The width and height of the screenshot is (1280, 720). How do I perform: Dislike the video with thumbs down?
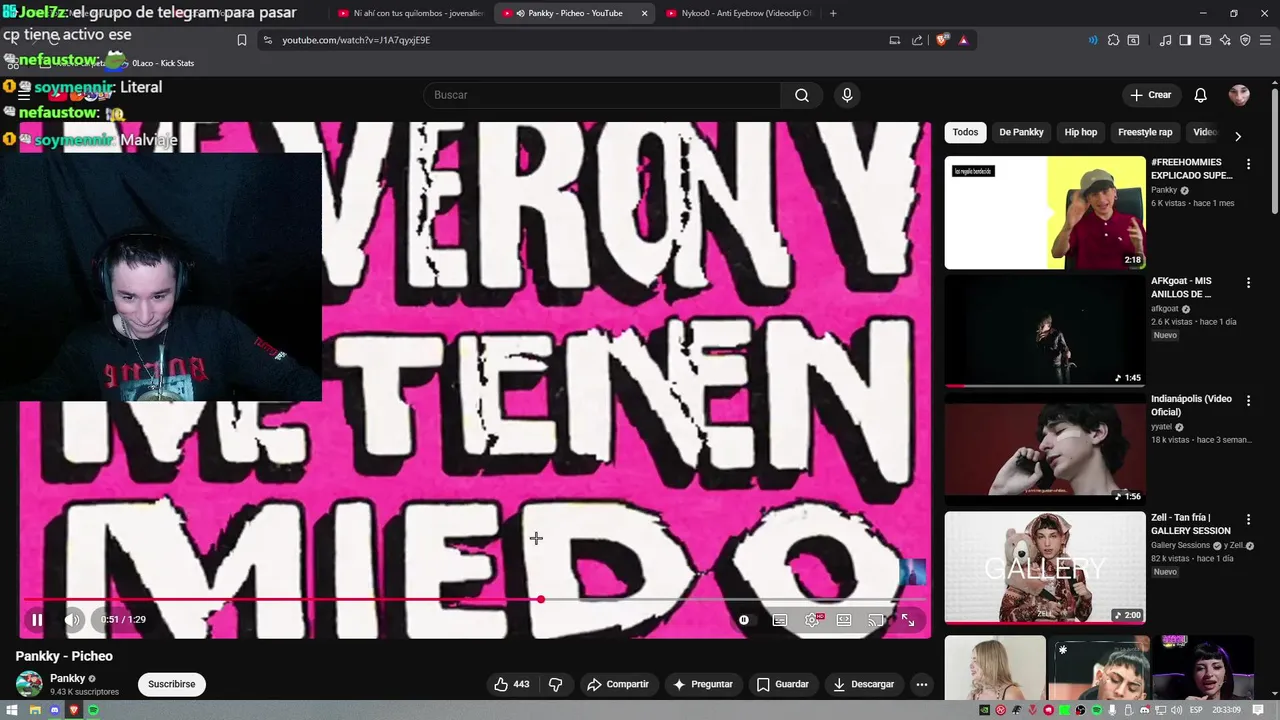pyautogui.click(x=556, y=684)
